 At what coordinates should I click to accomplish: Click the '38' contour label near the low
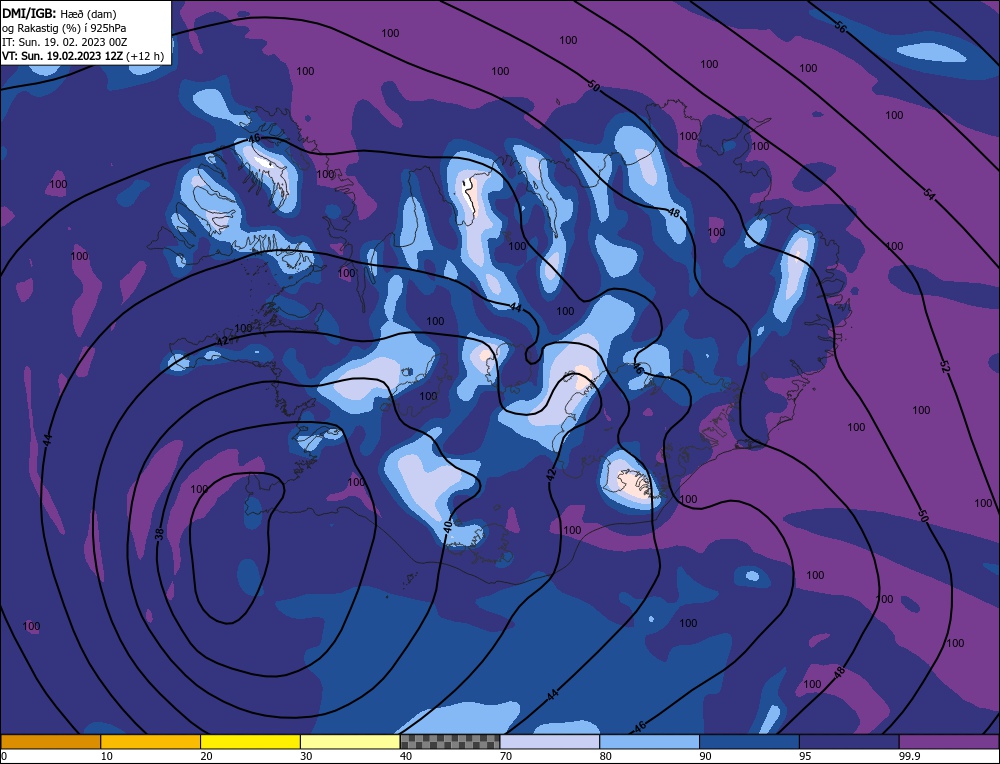coord(159,534)
